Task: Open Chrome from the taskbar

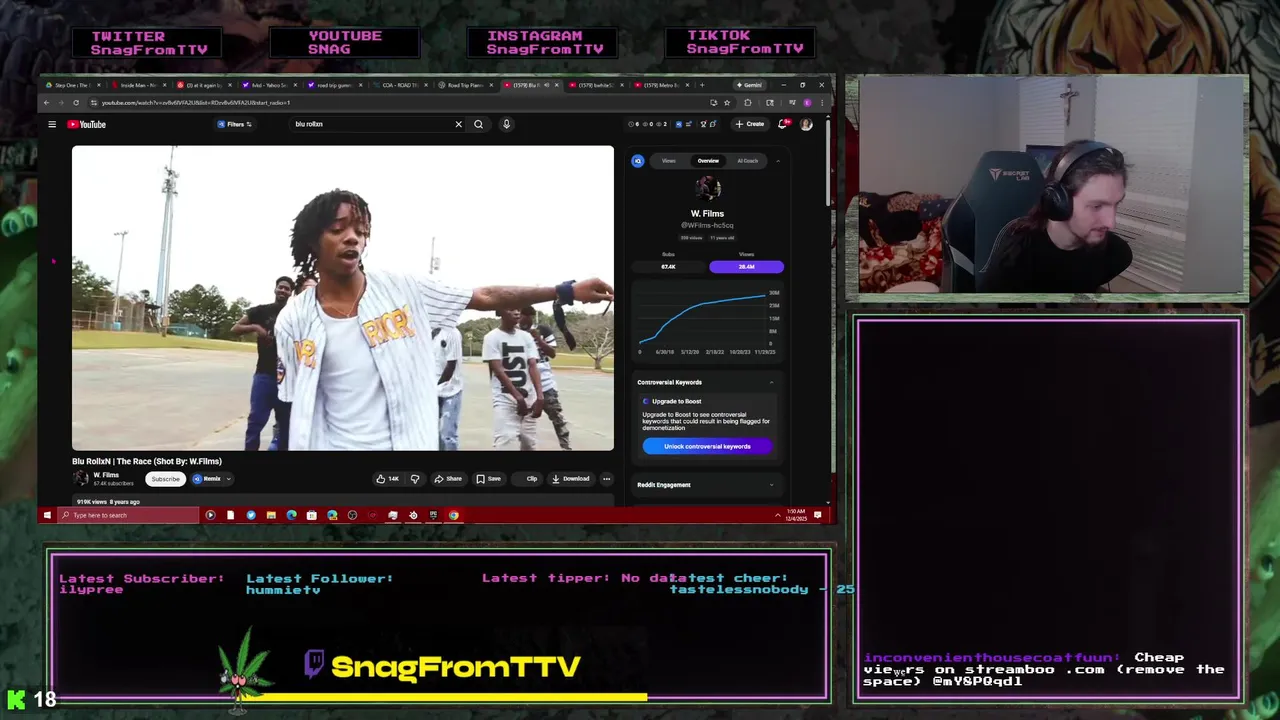Action: coord(454,515)
